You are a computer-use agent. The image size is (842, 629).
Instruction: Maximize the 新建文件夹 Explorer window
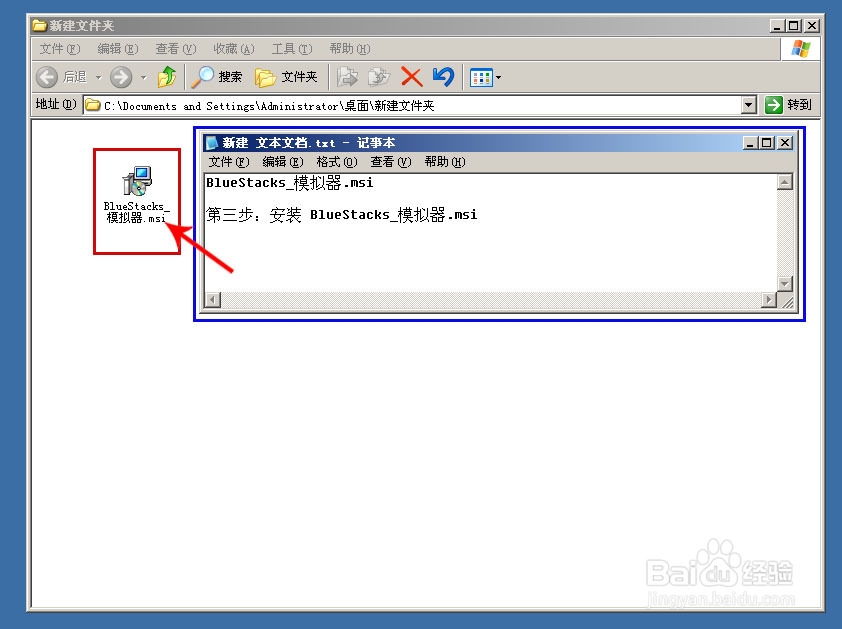pyautogui.click(x=793, y=26)
